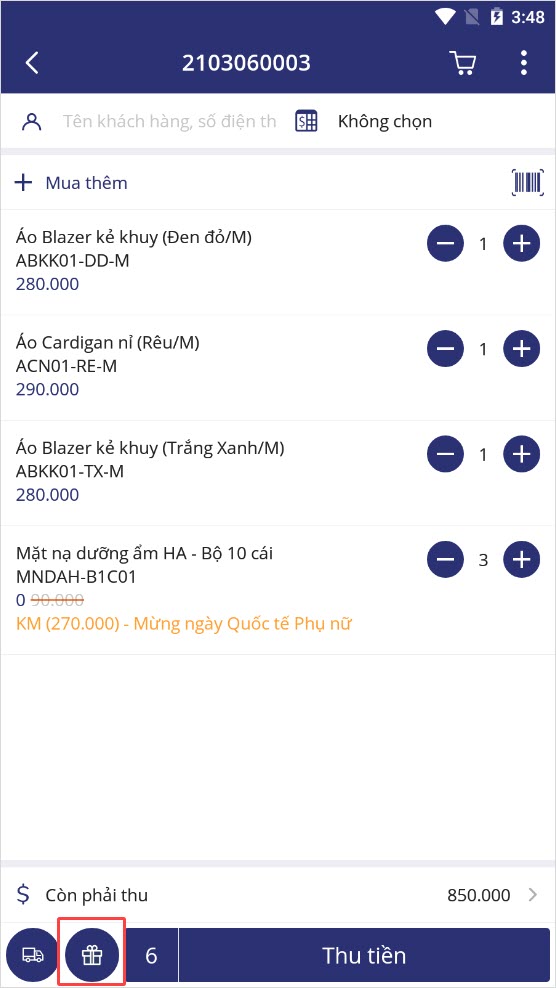The height and width of the screenshot is (988, 556).
Task: Expand the Còn phải thu chevron
Action: [x=533, y=895]
